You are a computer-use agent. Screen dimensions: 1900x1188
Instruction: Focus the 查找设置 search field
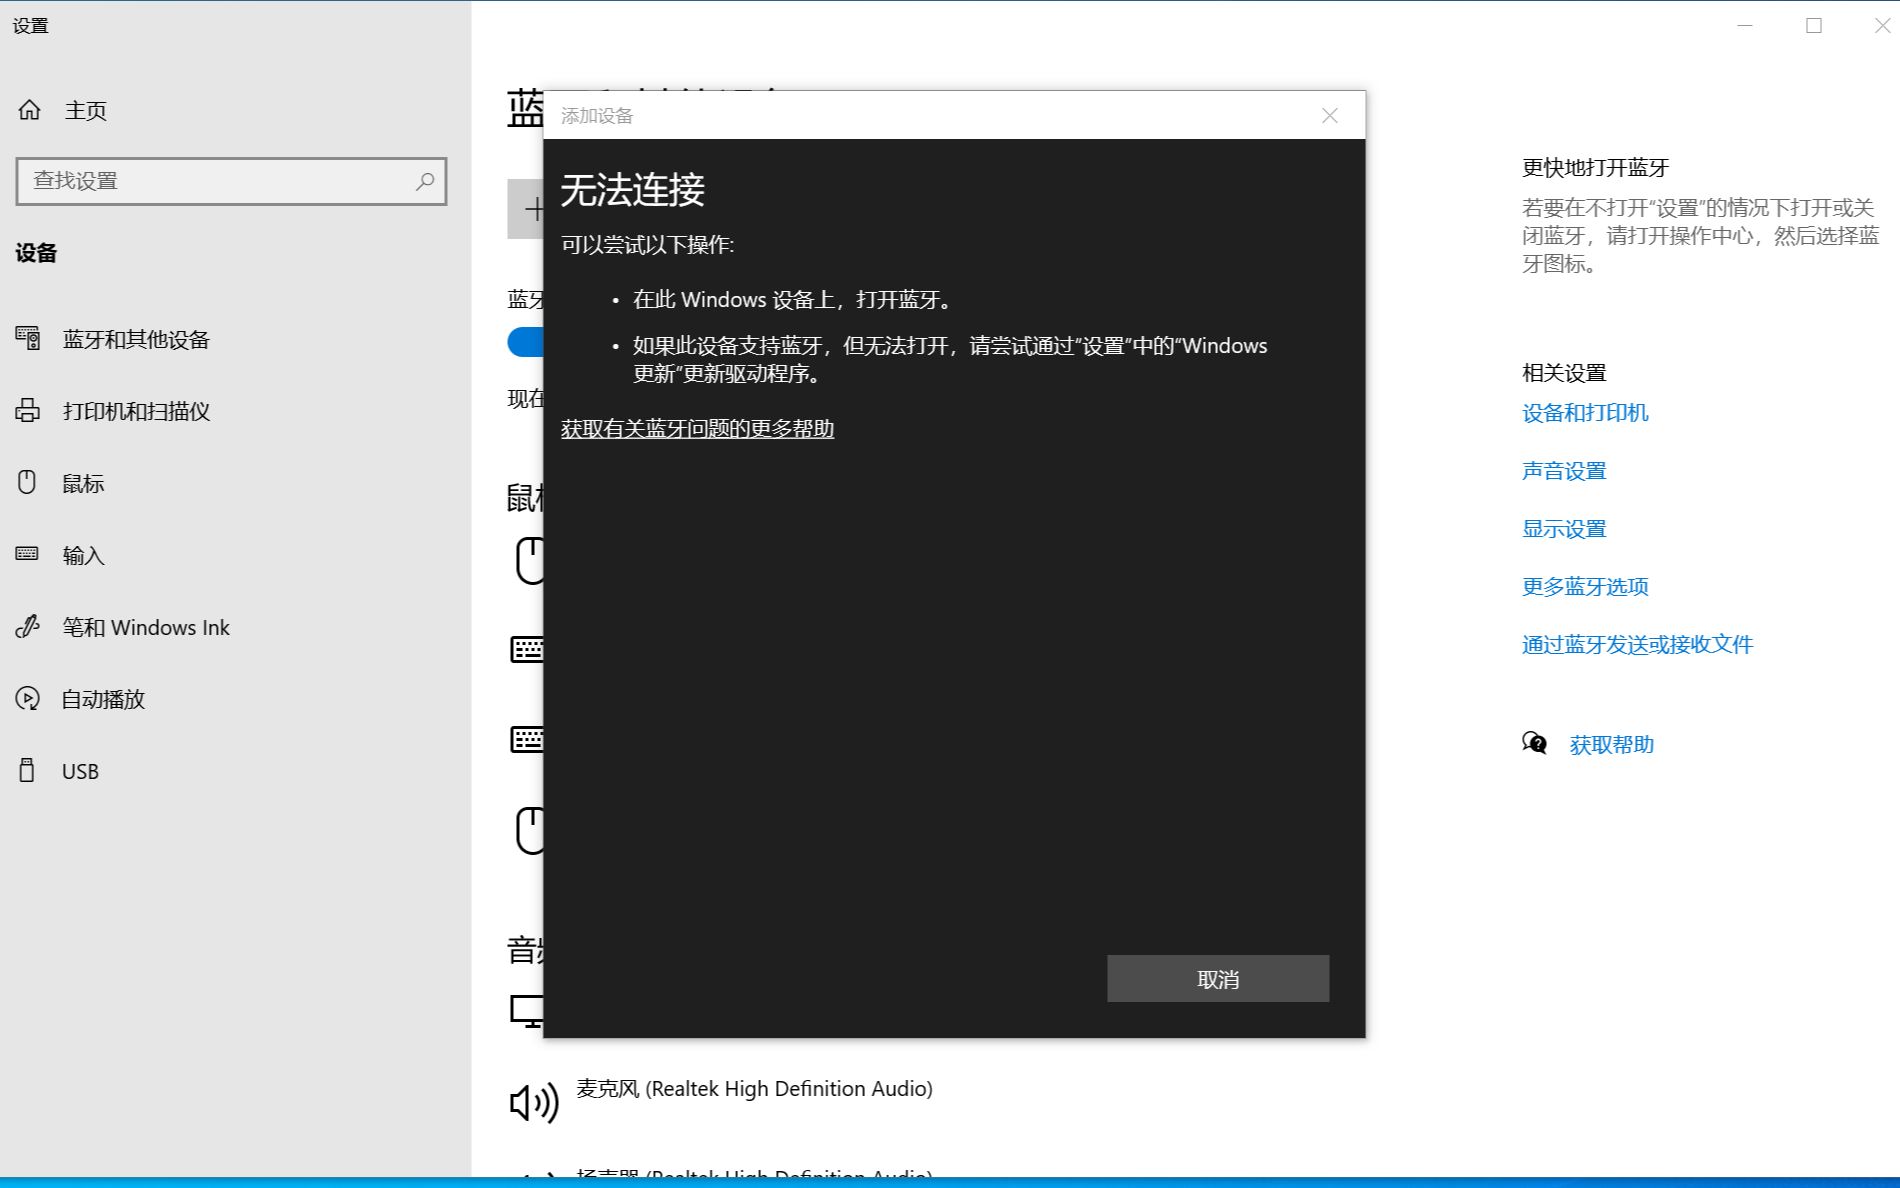coord(231,181)
